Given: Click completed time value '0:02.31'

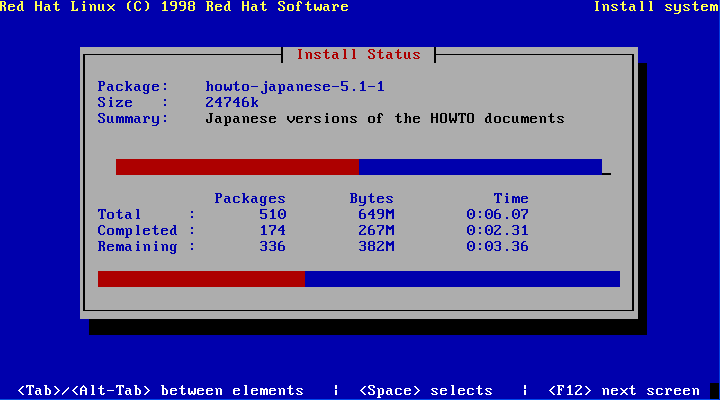Looking at the screenshot, I should (497, 231).
